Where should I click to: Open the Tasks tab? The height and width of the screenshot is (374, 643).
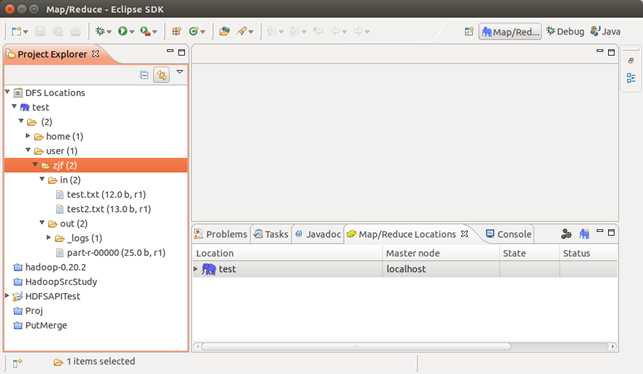tap(271, 234)
